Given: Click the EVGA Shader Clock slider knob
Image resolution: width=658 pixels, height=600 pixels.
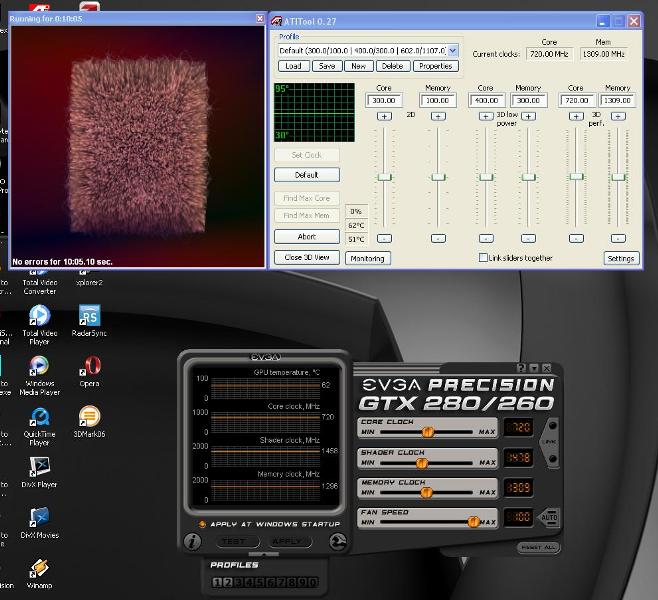Looking at the screenshot, I should pyautogui.click(x=421, y=463).
